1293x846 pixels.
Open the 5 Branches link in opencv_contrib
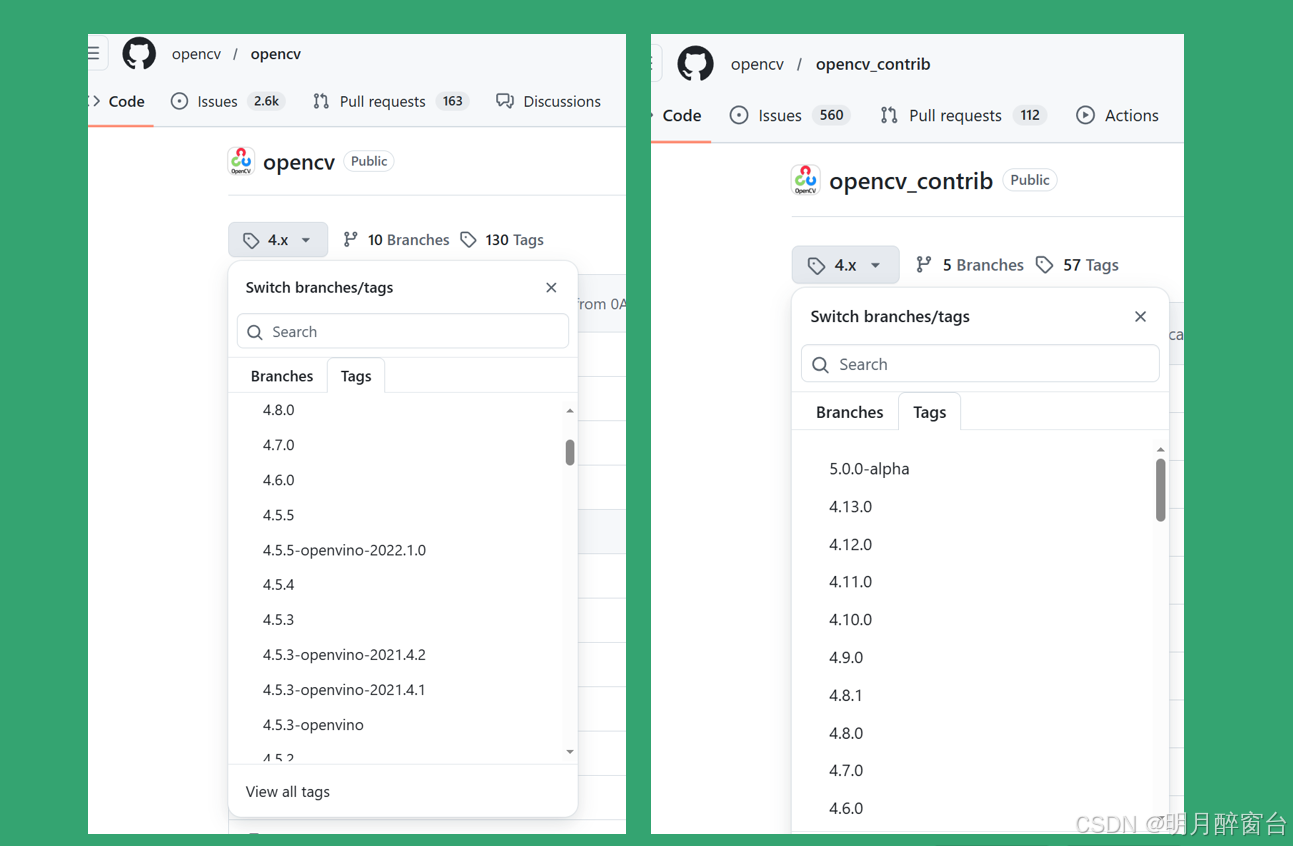970,265
